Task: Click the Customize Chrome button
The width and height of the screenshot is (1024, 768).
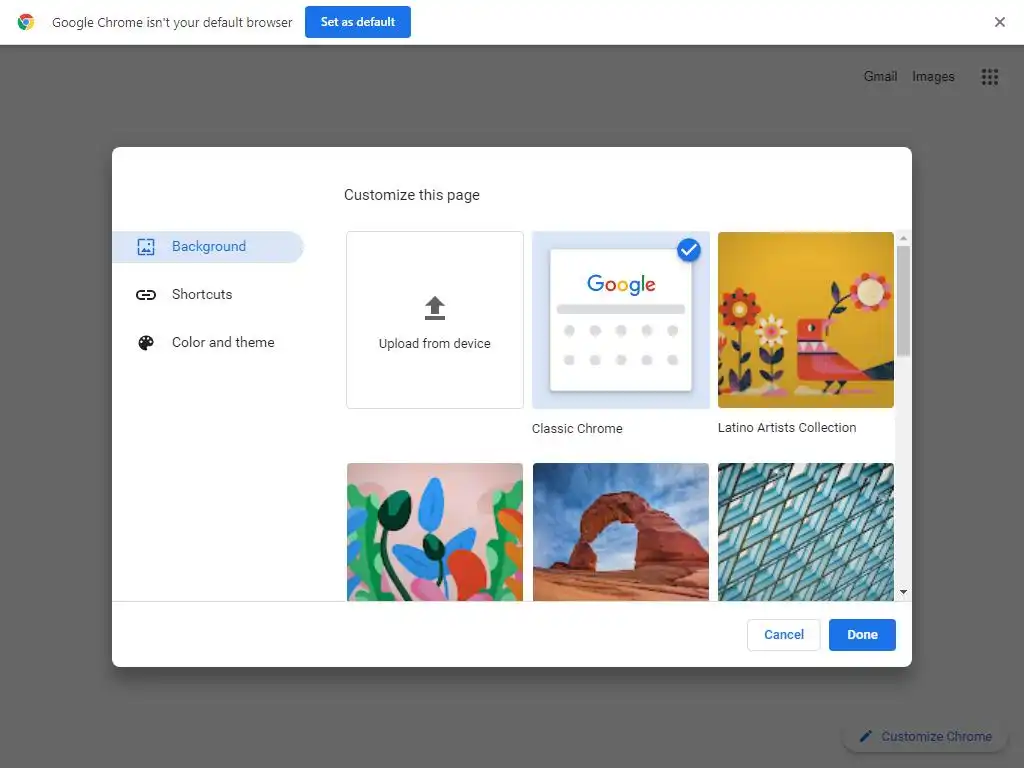Action: point(926,737)
